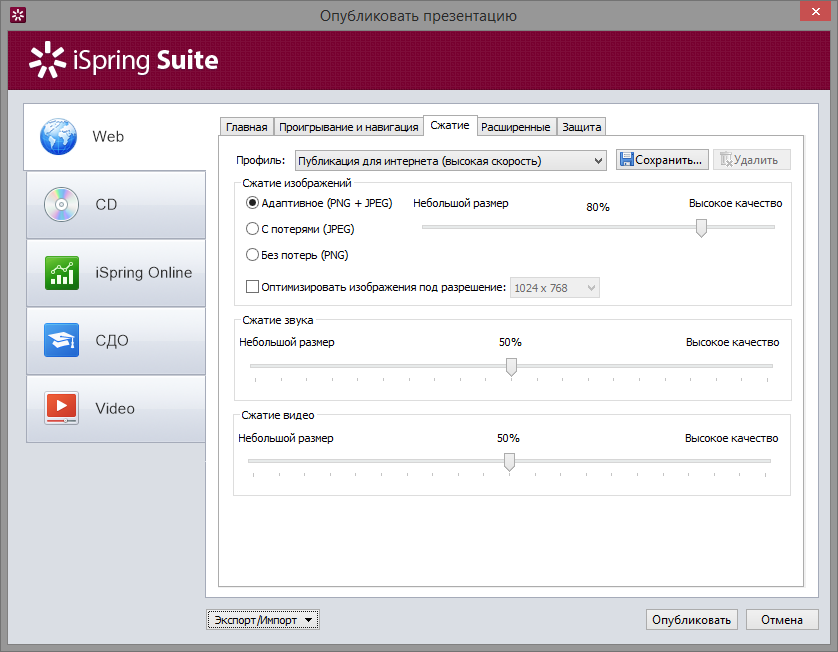Click the 50% value under Сжатие звука
The height and width of the screenshot is (652, 838).
tap(510, 342)
